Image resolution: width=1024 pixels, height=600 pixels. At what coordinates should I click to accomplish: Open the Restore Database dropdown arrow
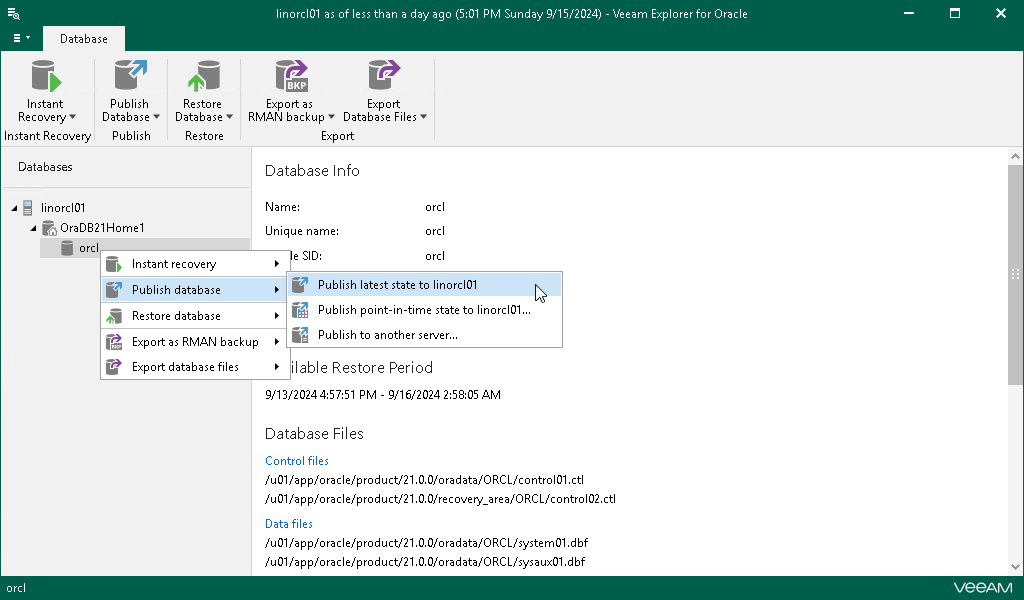click(229, 117)
